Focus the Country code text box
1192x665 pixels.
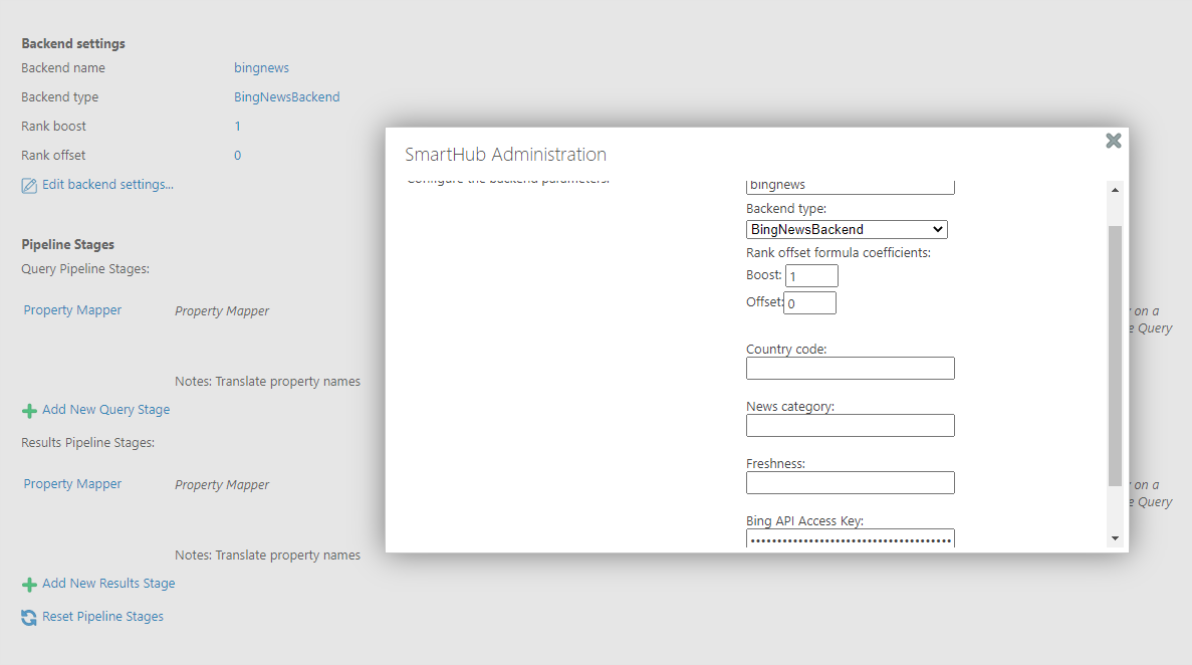pyautogui.click(x=850, y=368)
